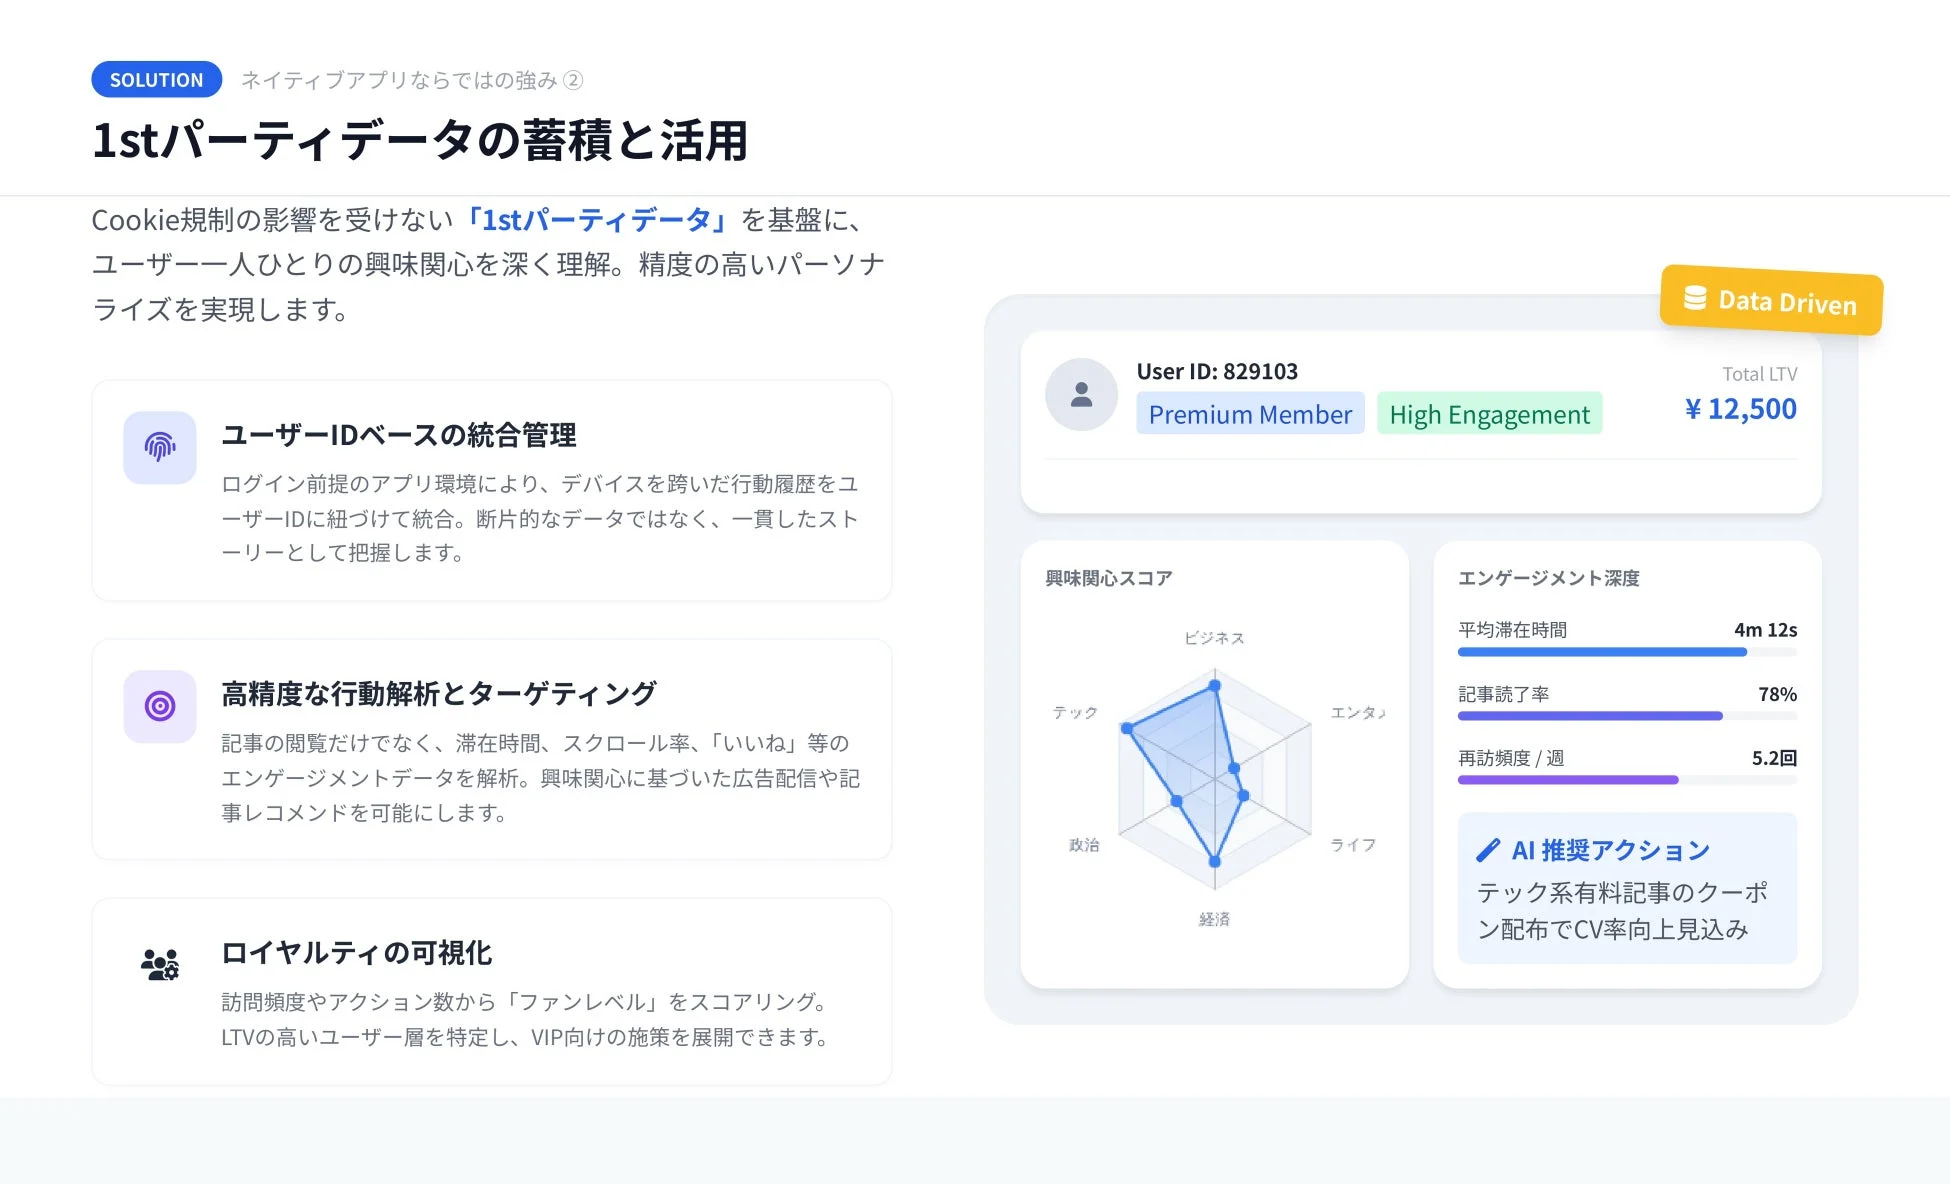Click the user avatar icon beside User ID: 829103
Image resolution: width=1950 pixels, height=1184 pixels.
tap(1081, 394)
